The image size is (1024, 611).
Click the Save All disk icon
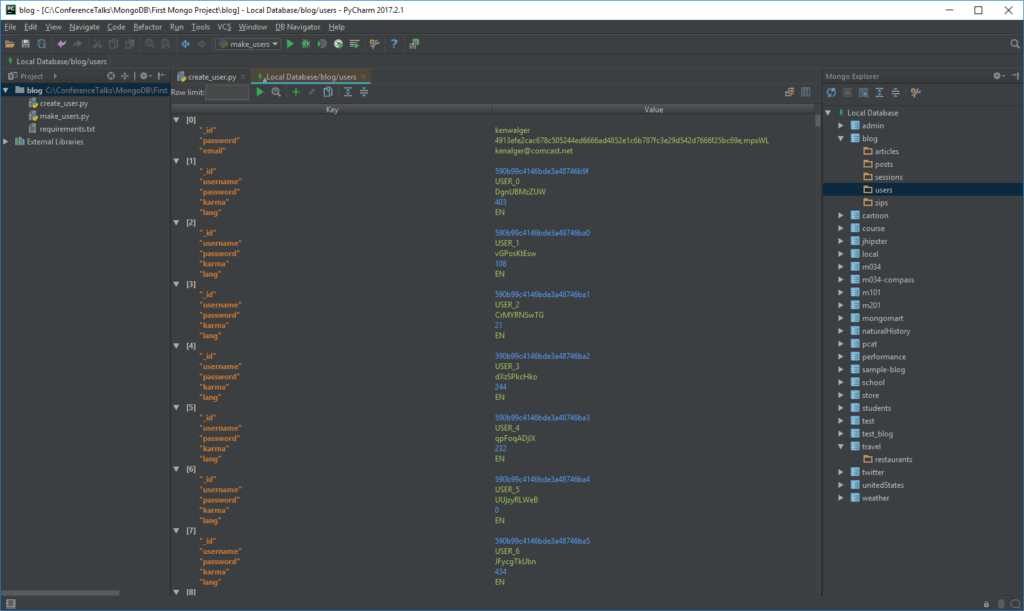click(x=25, y=44)
